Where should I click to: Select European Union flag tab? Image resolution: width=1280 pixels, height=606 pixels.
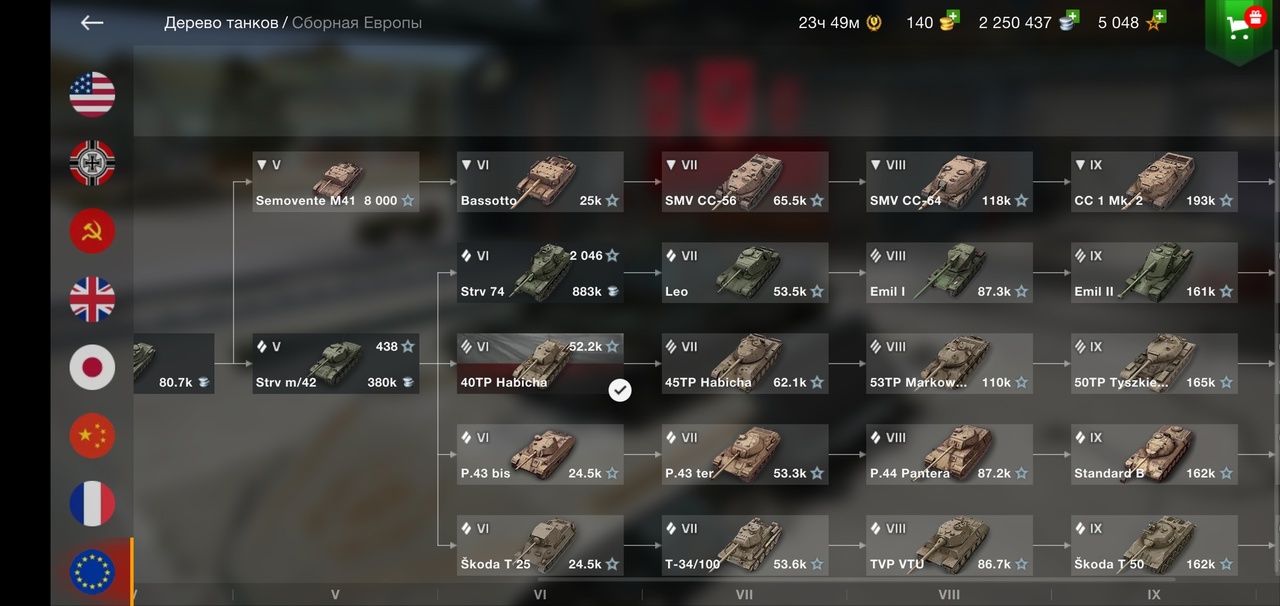coord(92,571)
